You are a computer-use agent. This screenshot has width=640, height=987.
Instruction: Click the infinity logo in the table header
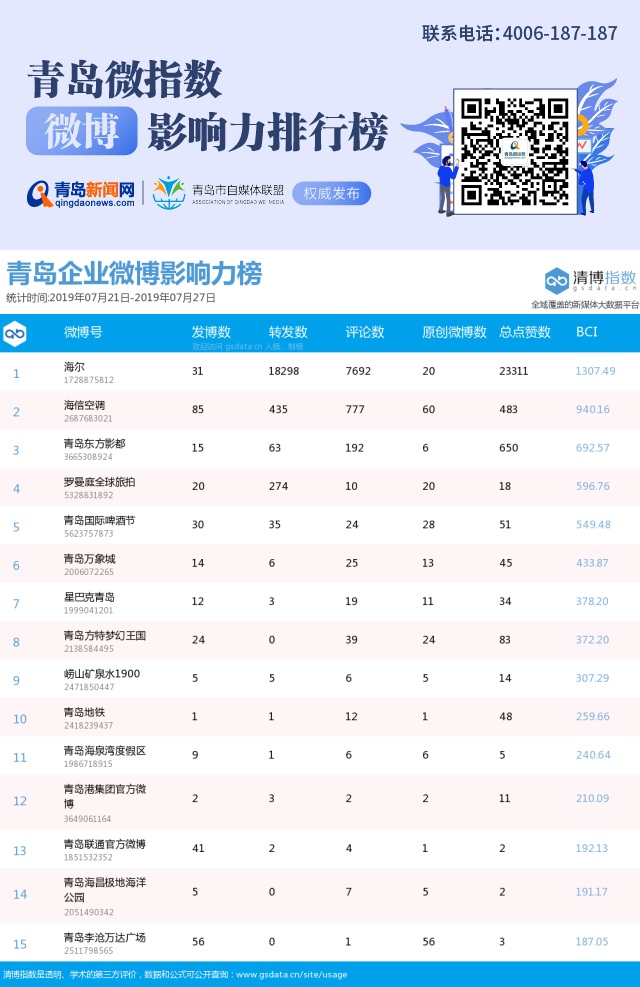(16, 333)
